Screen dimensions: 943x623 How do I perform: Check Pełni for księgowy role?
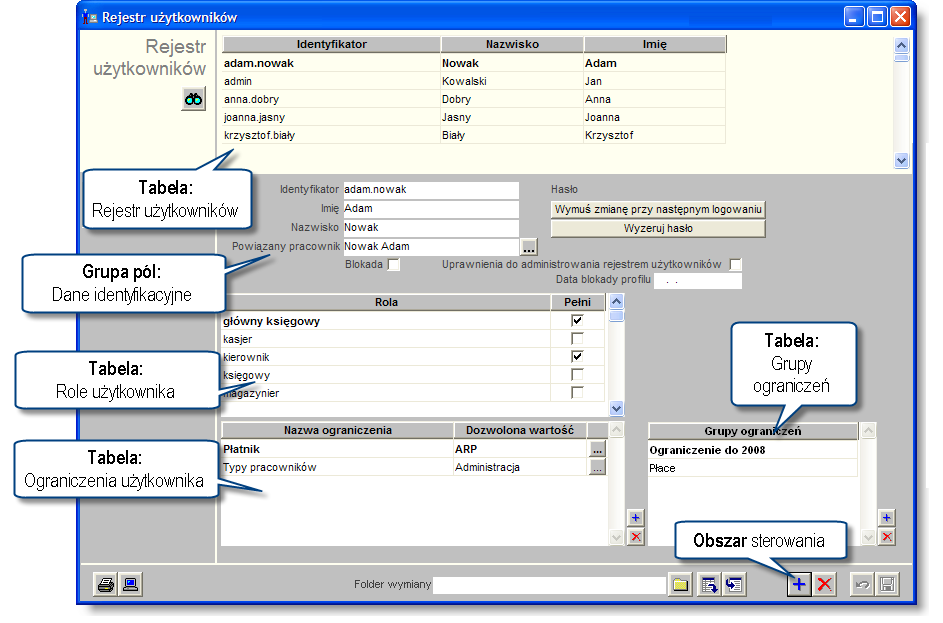click(577, 375)
